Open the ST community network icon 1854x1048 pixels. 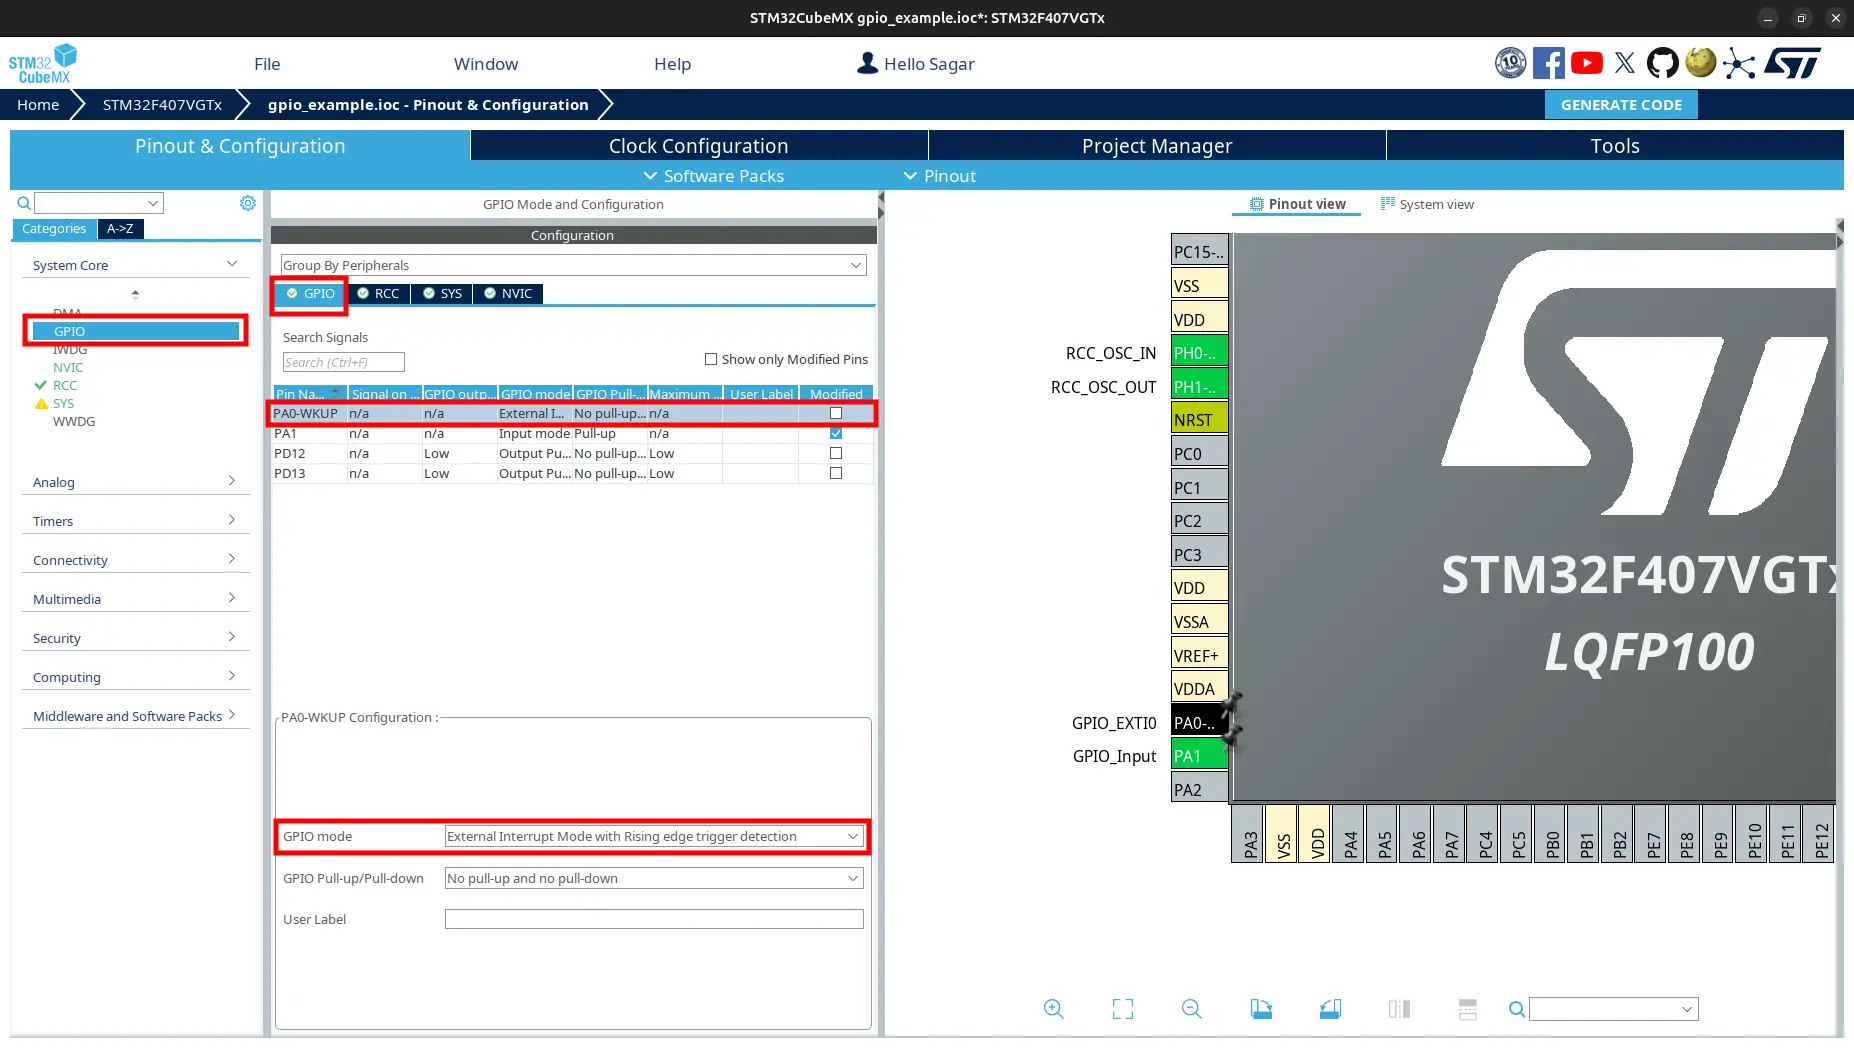point(1739,64)
